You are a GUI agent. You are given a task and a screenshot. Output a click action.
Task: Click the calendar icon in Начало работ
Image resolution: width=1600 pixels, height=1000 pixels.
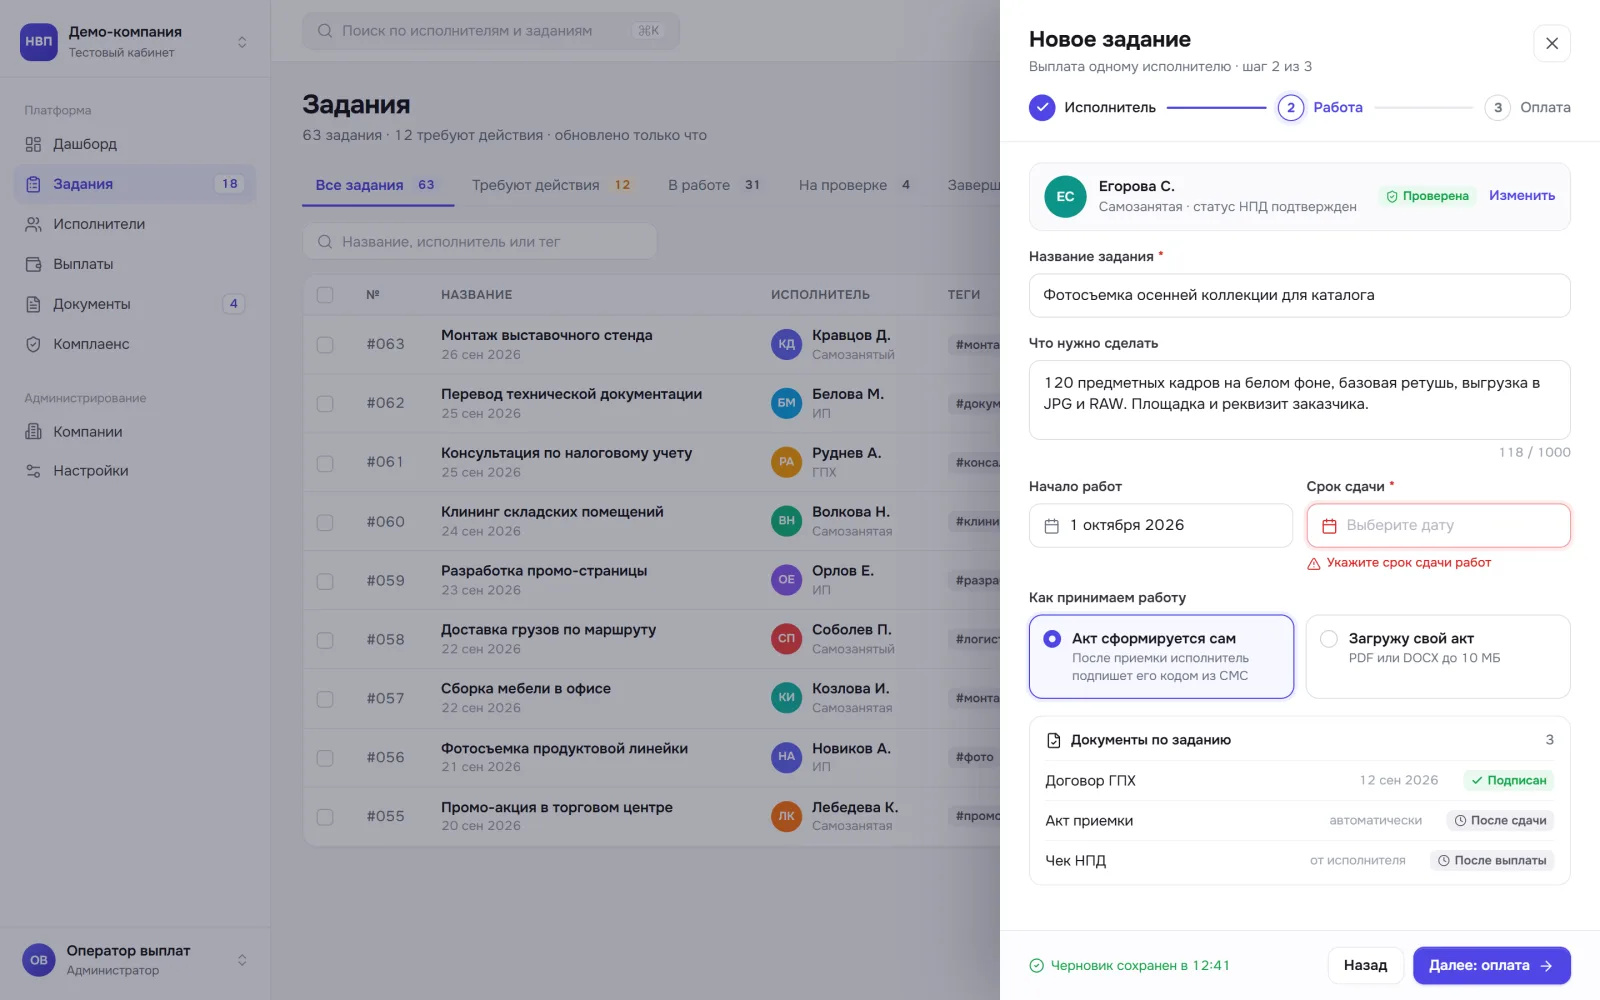point(1052,526)
